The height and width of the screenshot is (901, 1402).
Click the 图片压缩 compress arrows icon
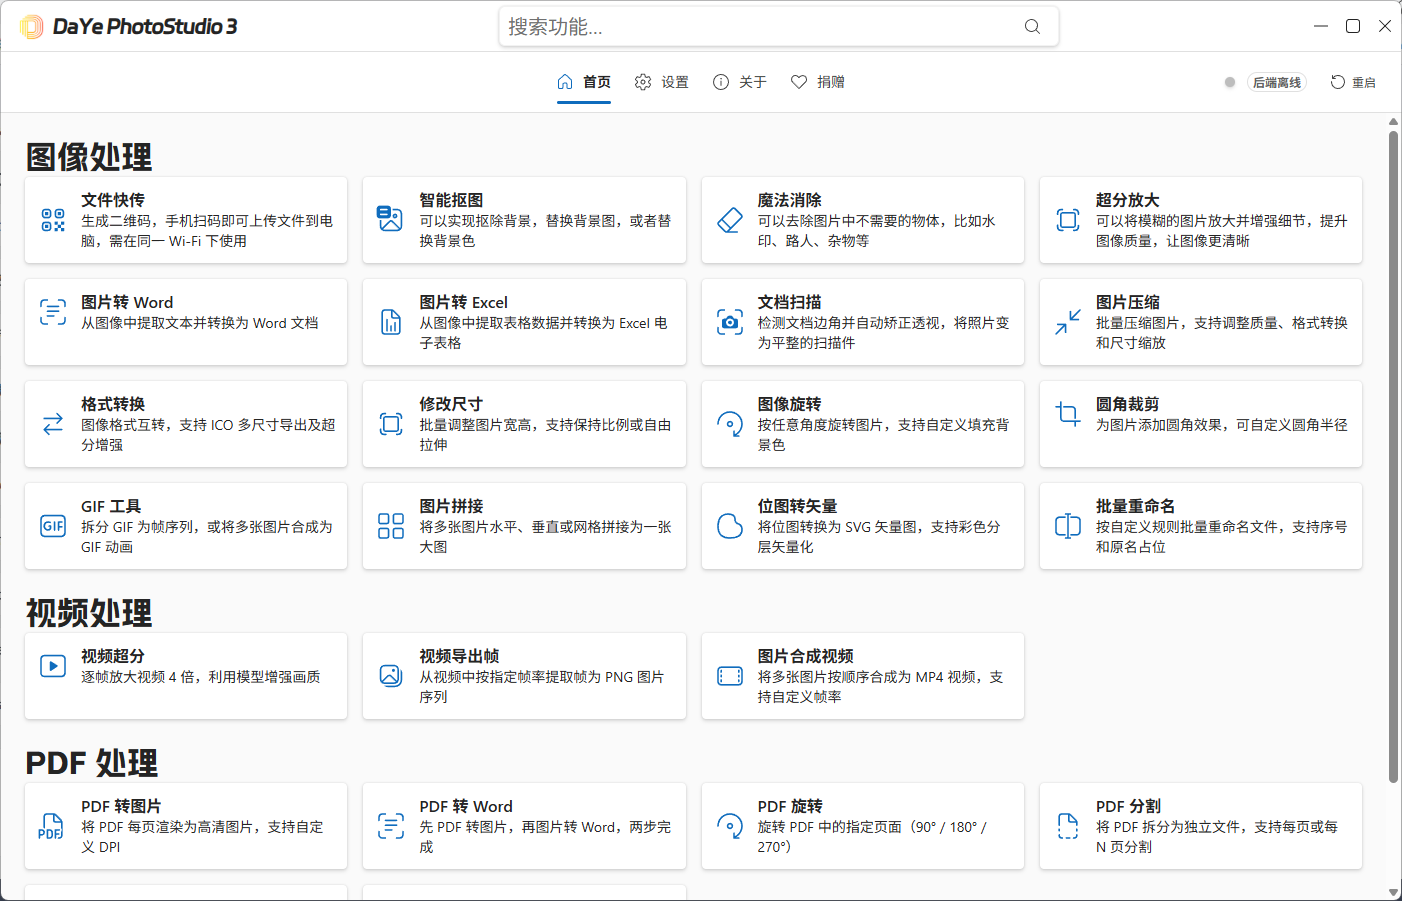click(1068, 322)
